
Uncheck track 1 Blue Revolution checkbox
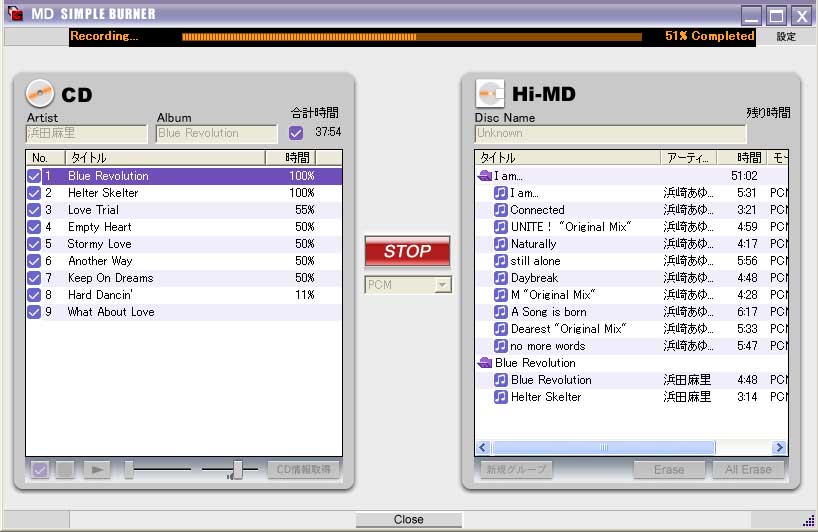34,176
